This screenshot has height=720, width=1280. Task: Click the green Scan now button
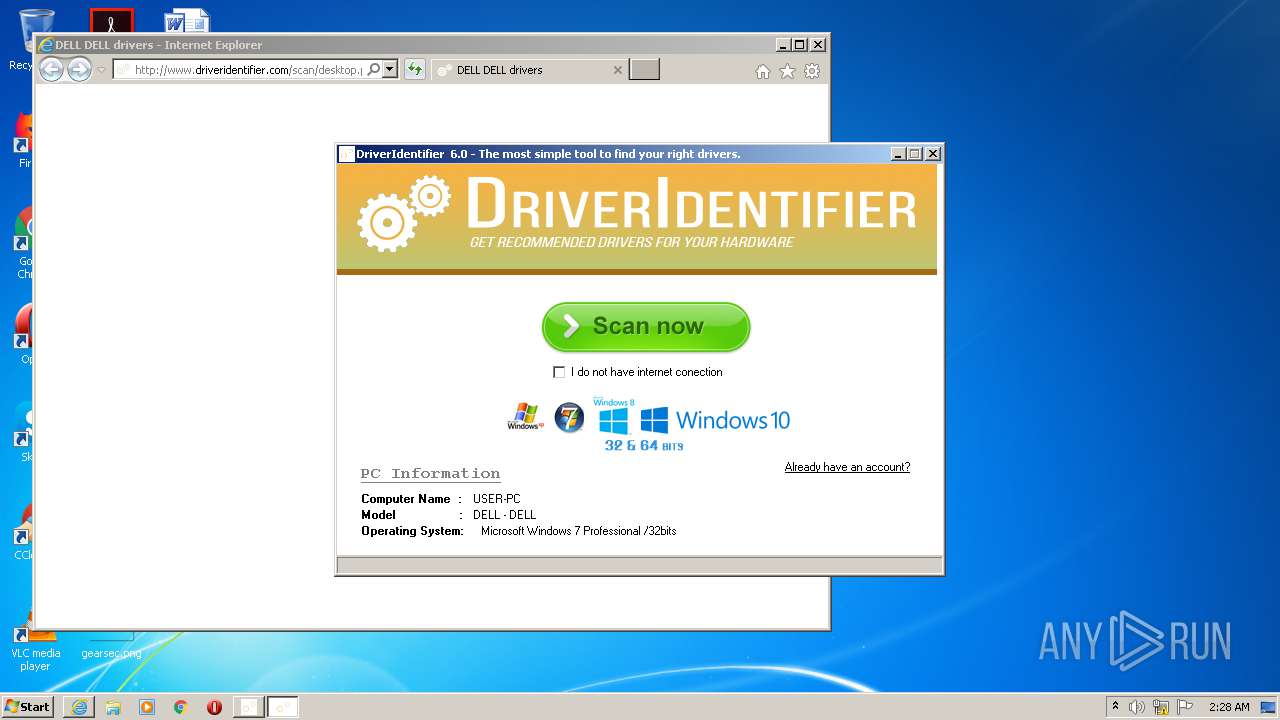point(646,326)
